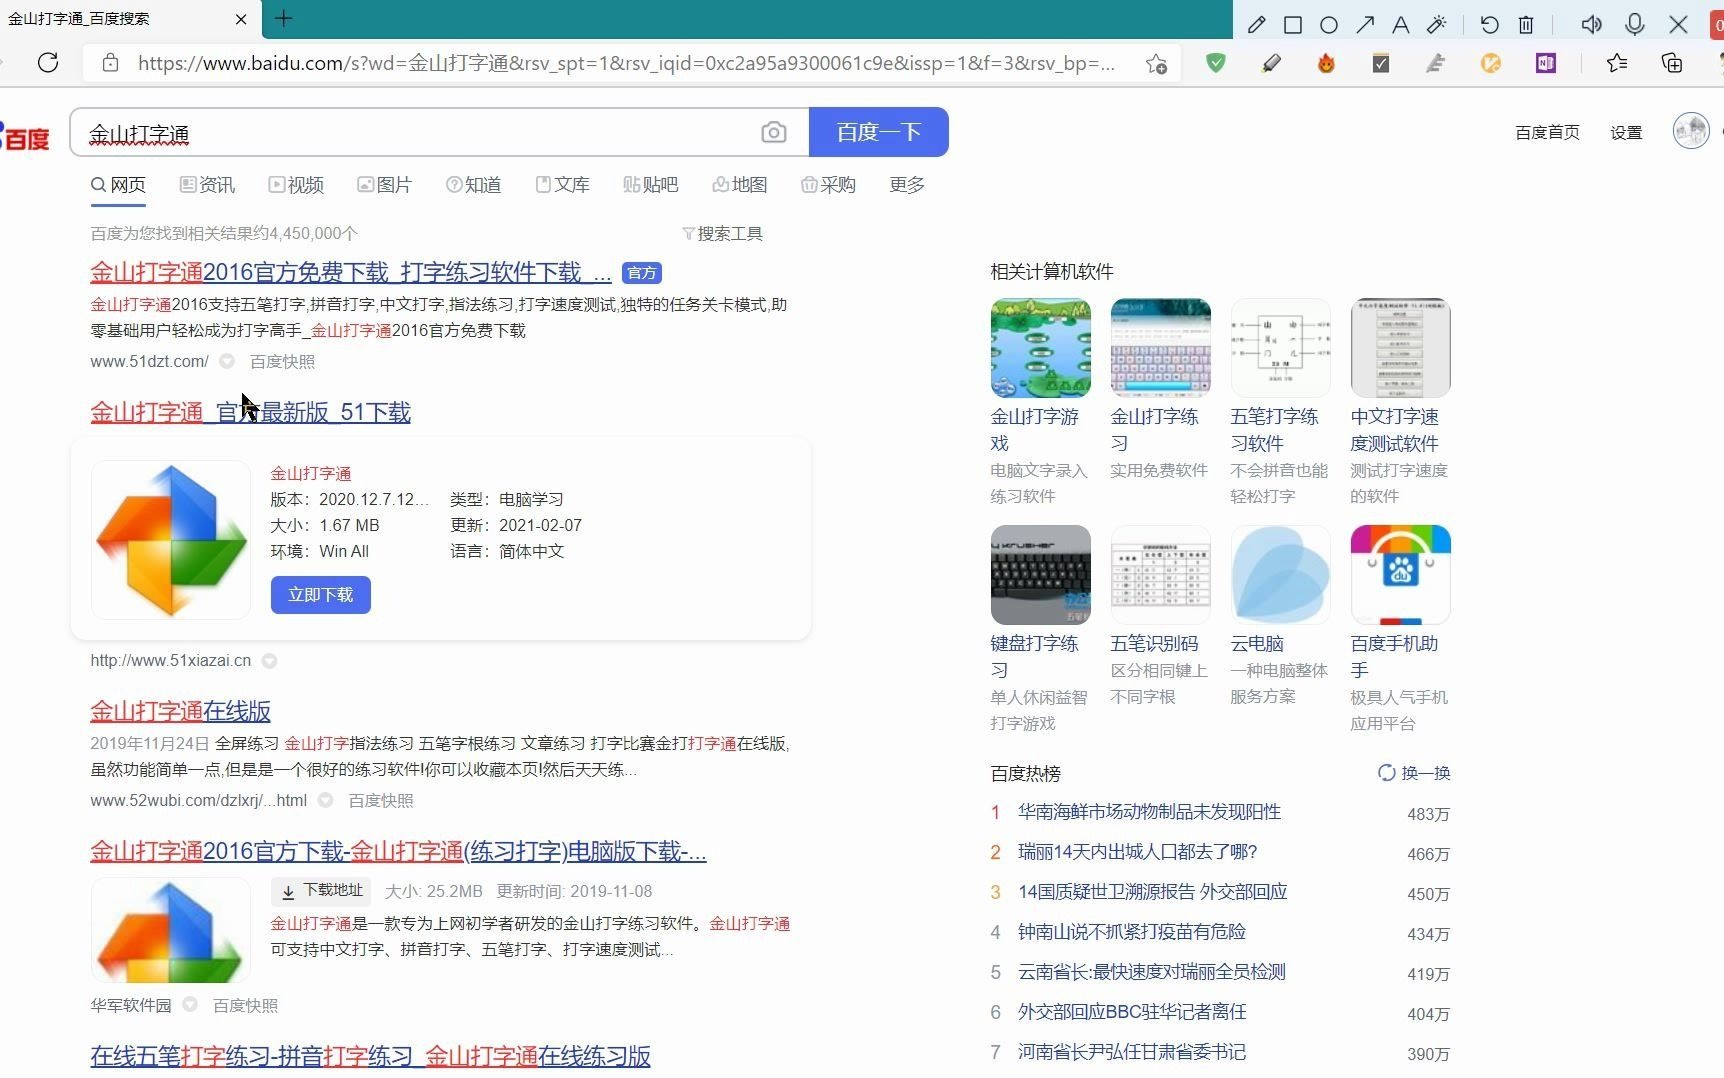
Task: Open 百度手机助手 thumbnail
Action: tap(1400, 575)
